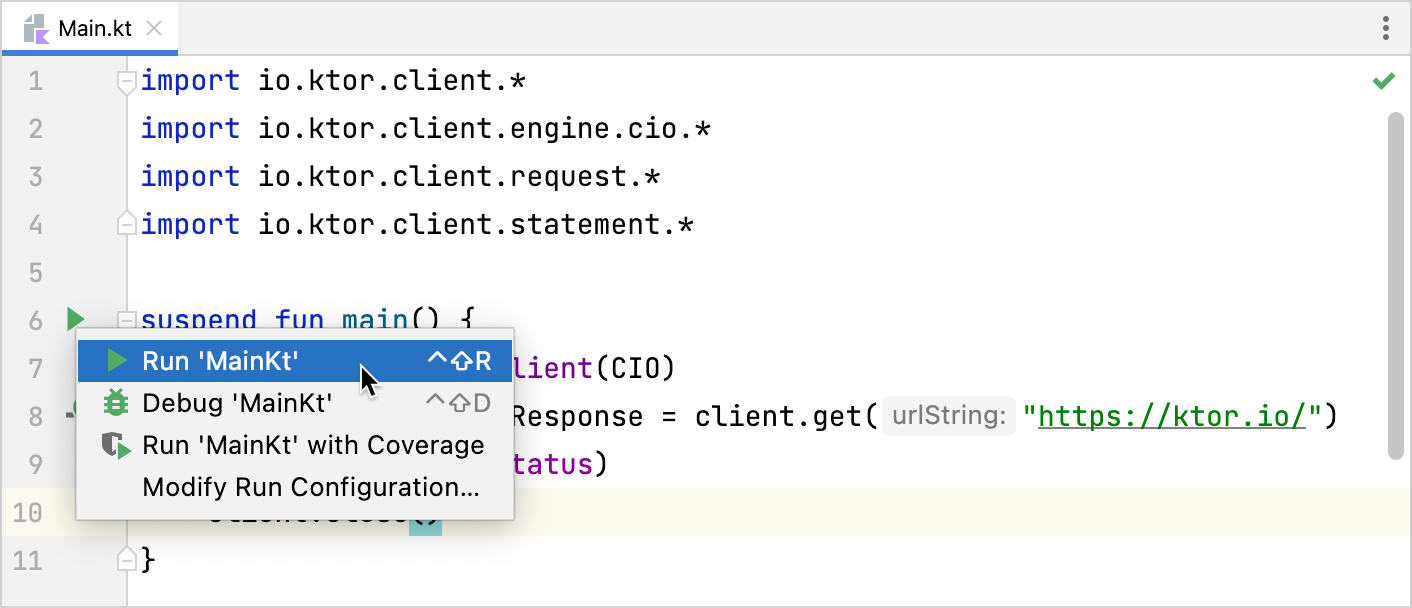The height and width of the screenshot is (608, 1412).
Task: Open the three-dot editor tab options menu
Action: click(1385, 28)
